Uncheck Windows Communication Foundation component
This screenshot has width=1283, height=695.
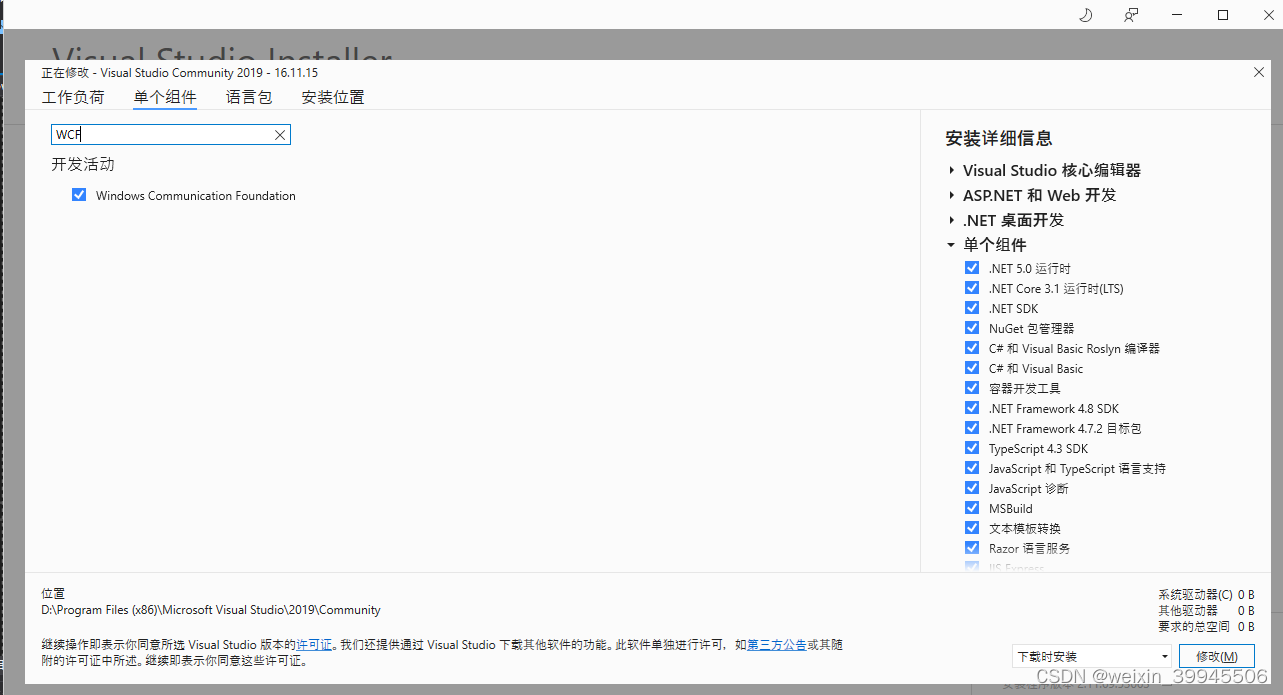[79, 195]
